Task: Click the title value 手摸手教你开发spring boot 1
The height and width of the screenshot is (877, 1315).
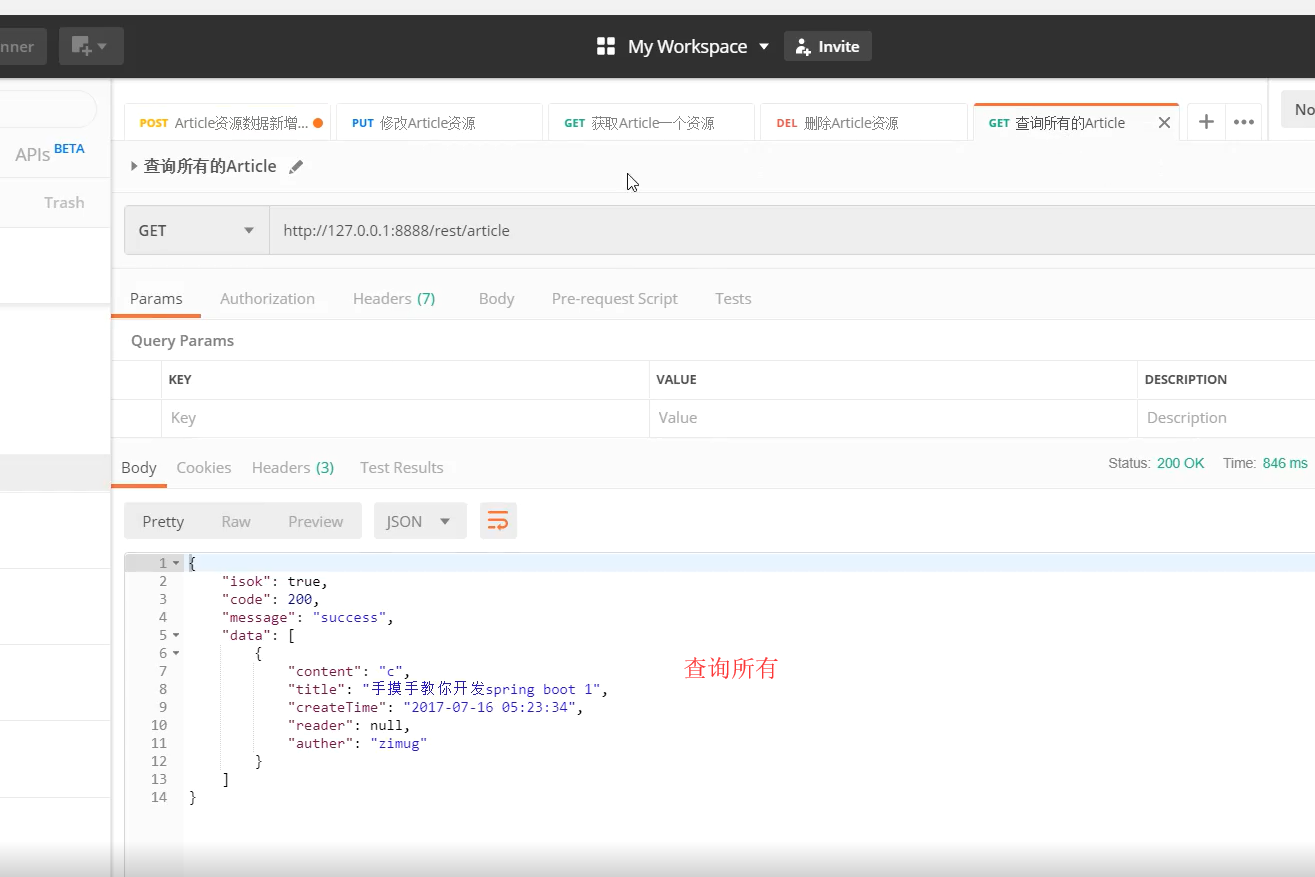Action: pyautogui.click(x=482, y=689)
